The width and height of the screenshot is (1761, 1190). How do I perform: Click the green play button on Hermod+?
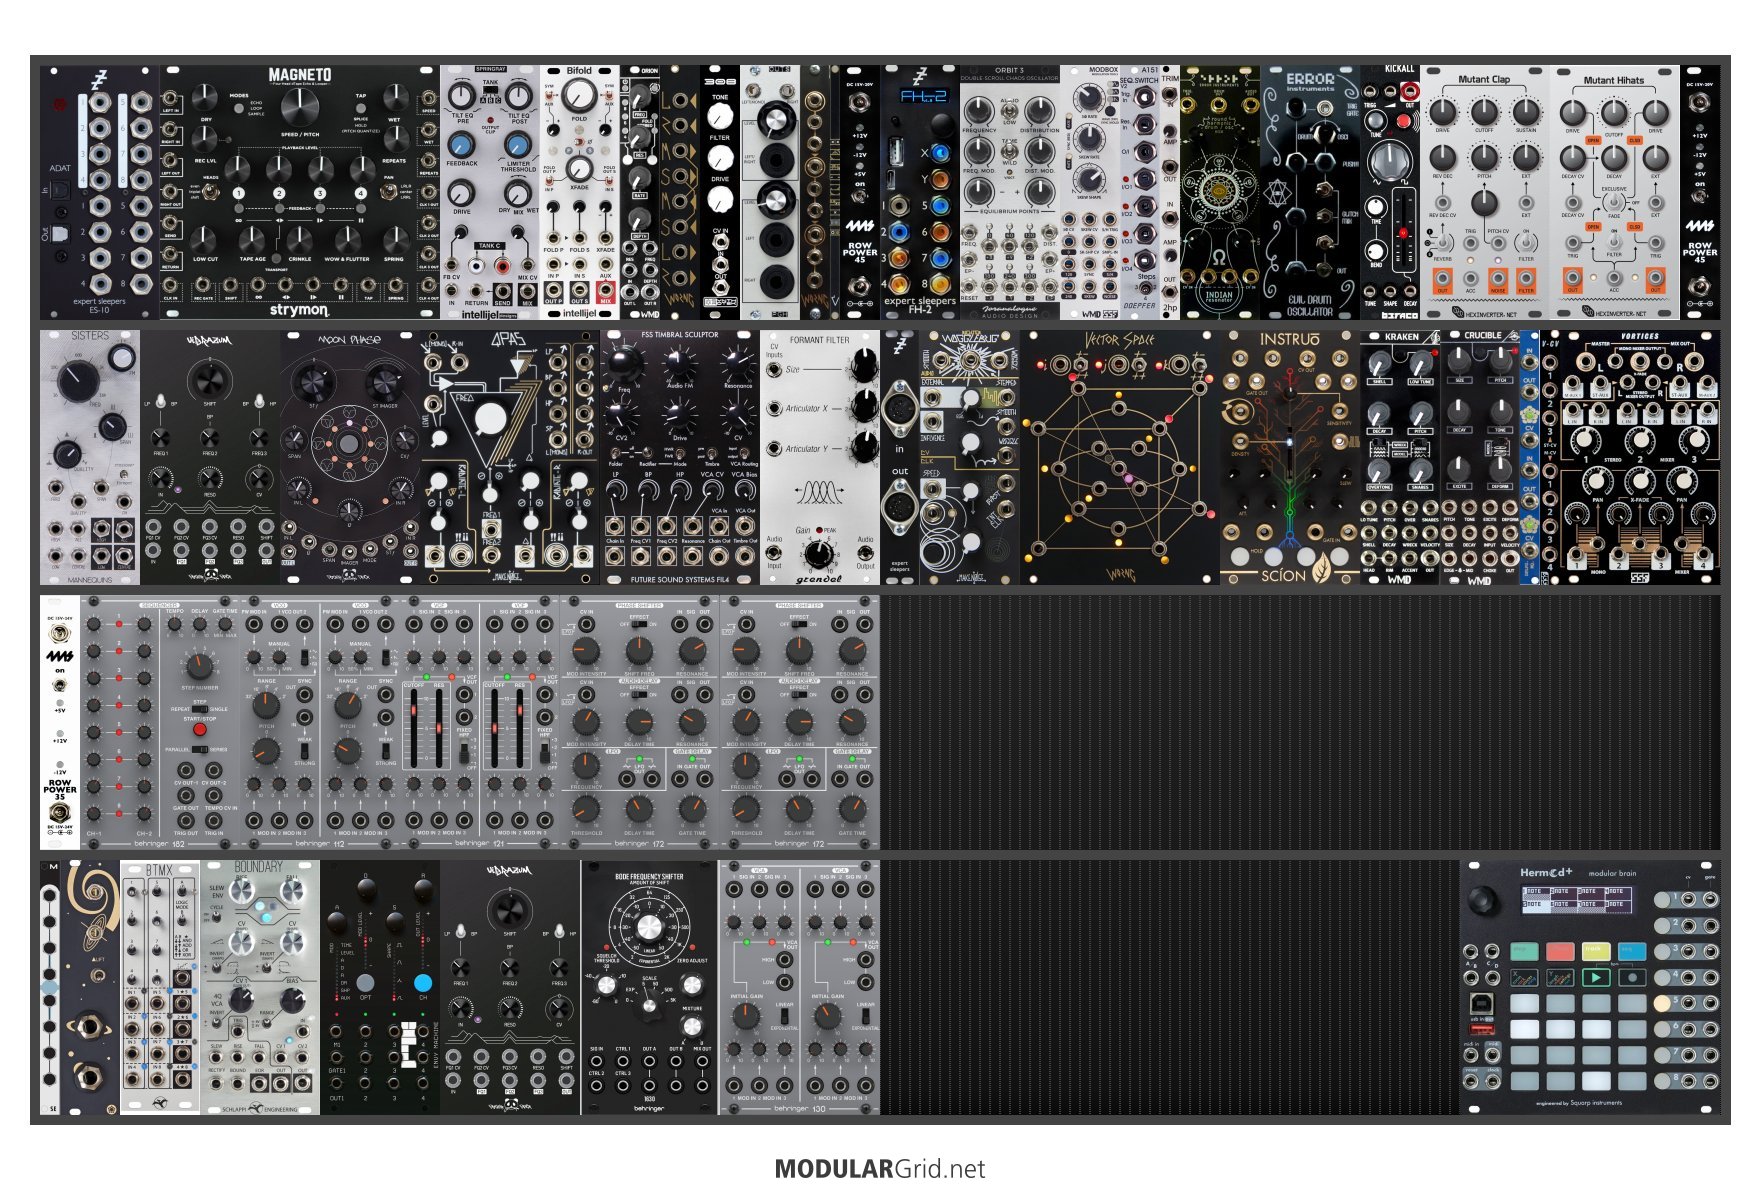(x=1596, y=977)
